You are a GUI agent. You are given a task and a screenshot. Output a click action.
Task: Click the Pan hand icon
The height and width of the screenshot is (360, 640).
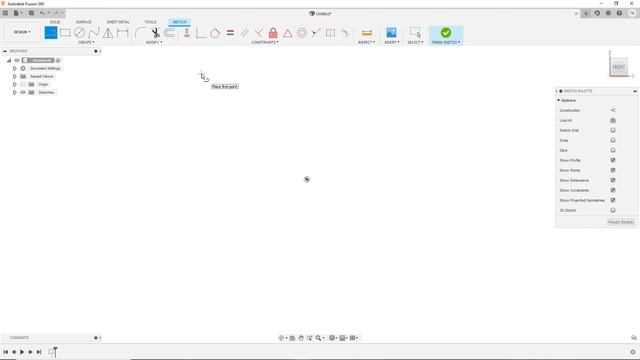(x=301, y=338)
